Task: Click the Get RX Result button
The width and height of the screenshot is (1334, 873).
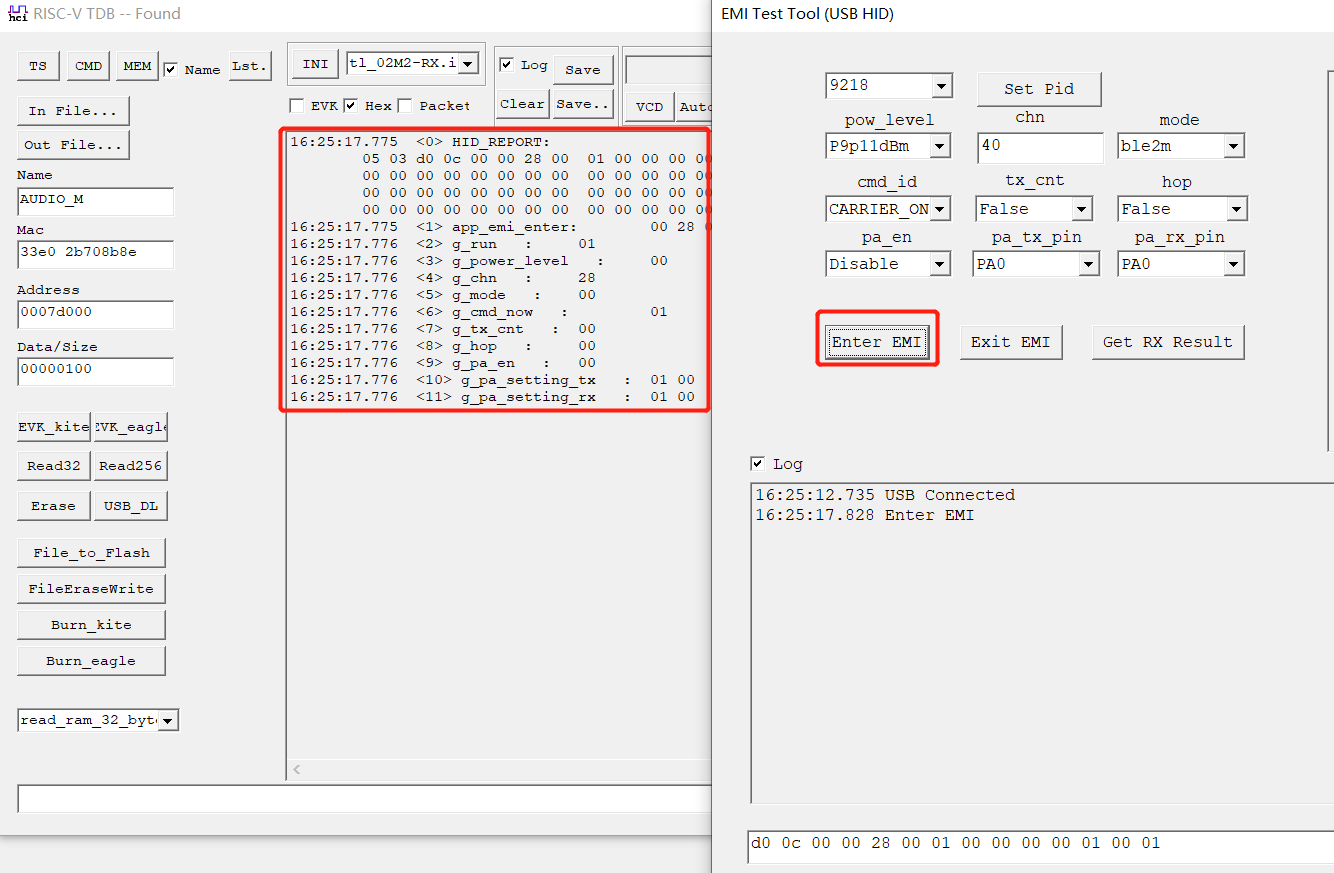Action: (1167, 342)
